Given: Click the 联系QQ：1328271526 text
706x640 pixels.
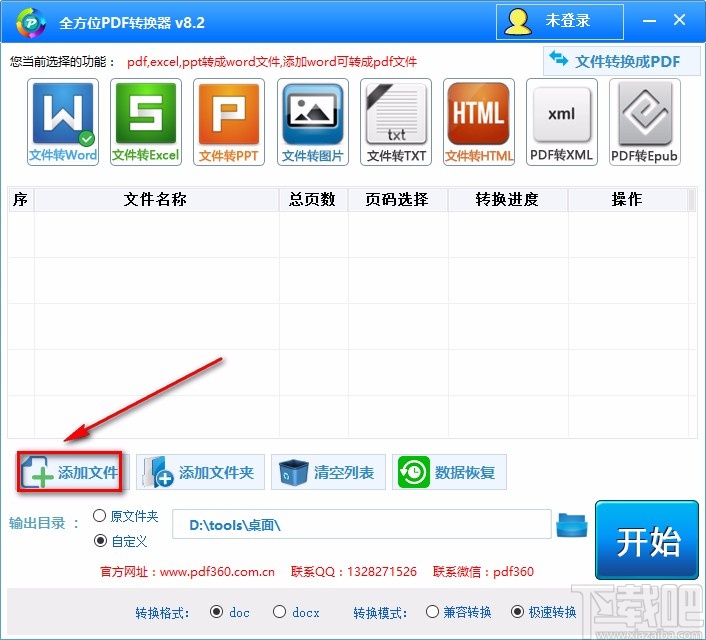Looking at the screenshot, I should (x=354, y=572).
